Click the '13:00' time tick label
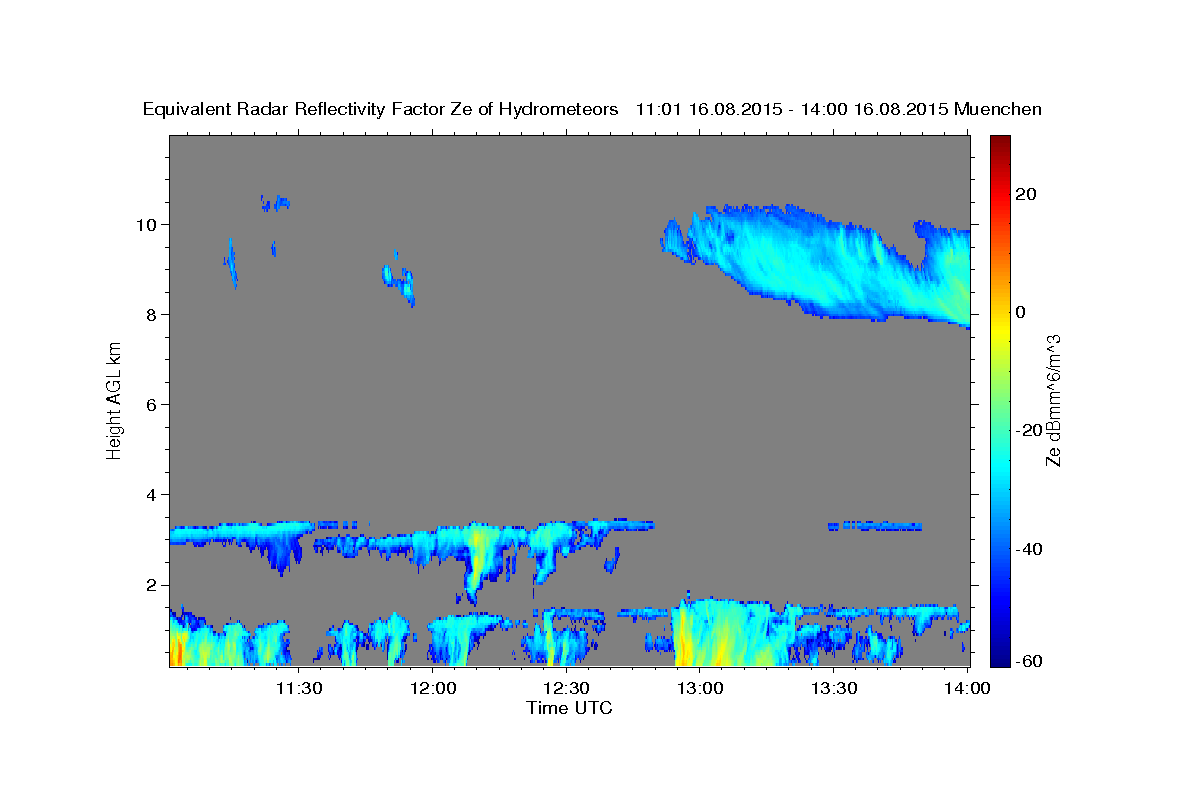 pyautogui.click(x=700, y=688)
